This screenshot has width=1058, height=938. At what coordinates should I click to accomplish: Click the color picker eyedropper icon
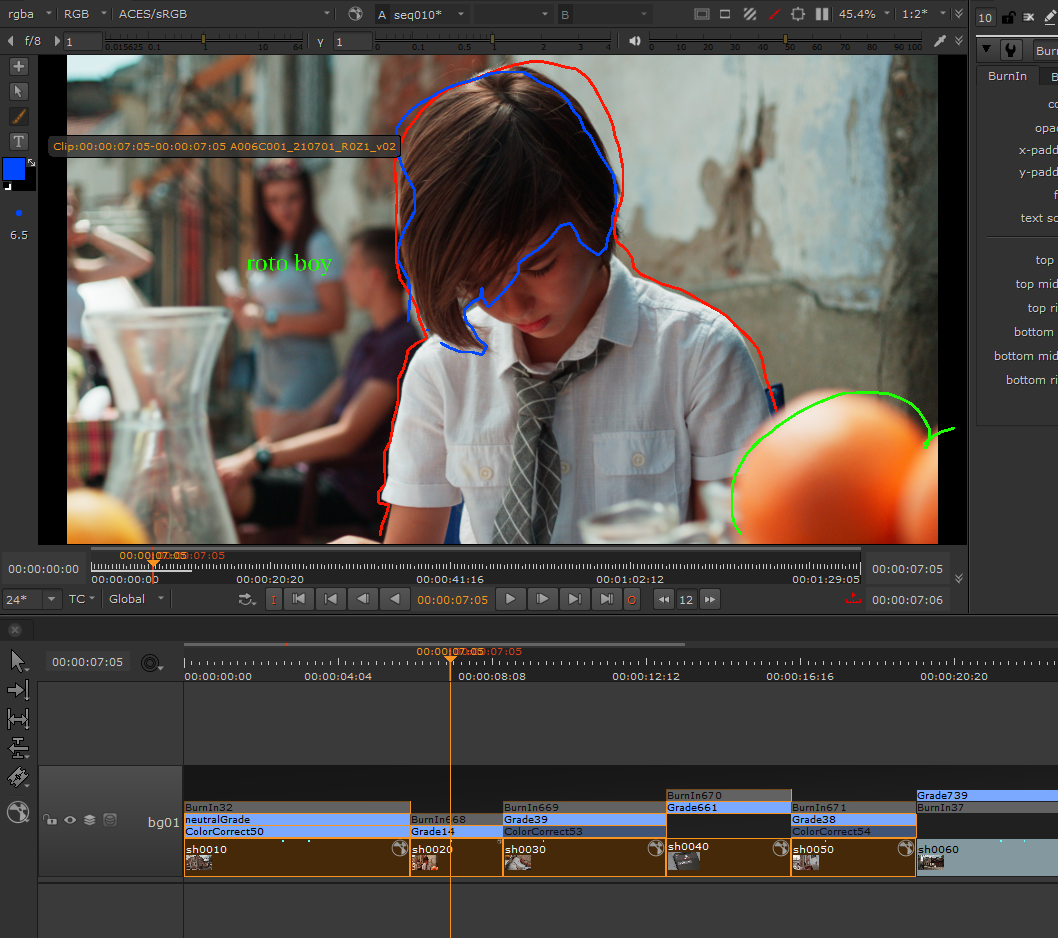[940, 41]
